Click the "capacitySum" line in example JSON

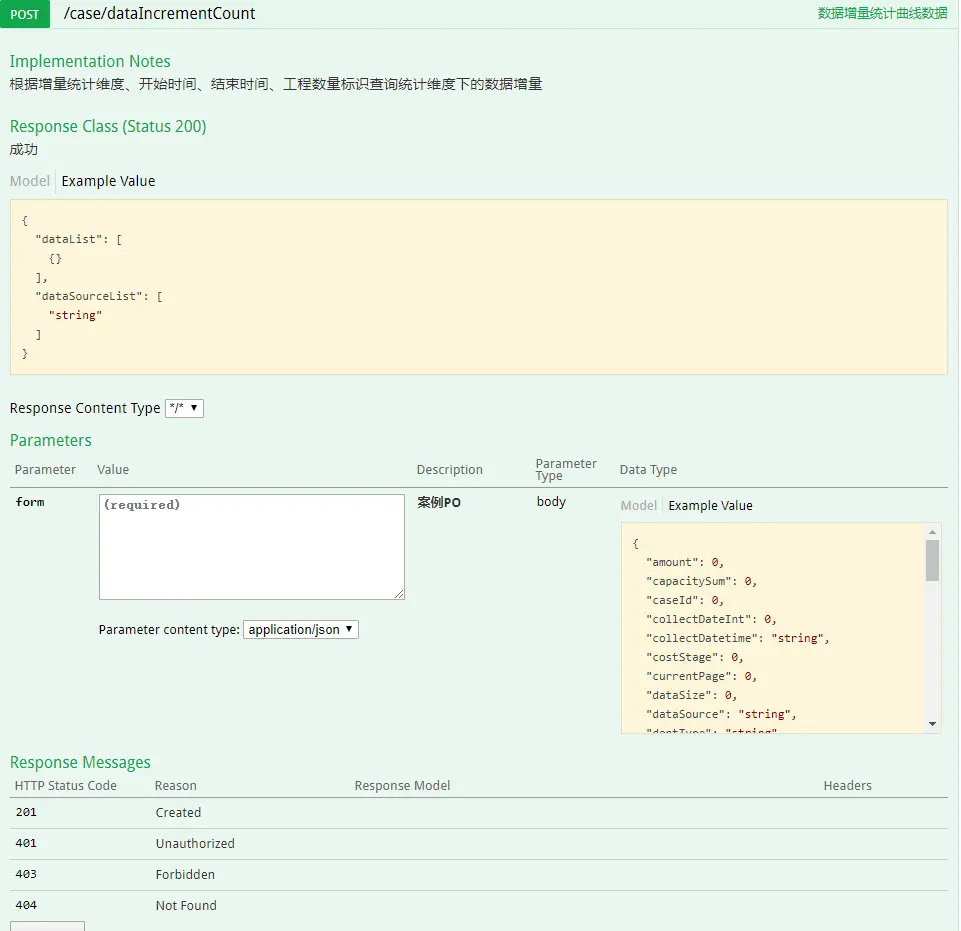tap(702, 581)
